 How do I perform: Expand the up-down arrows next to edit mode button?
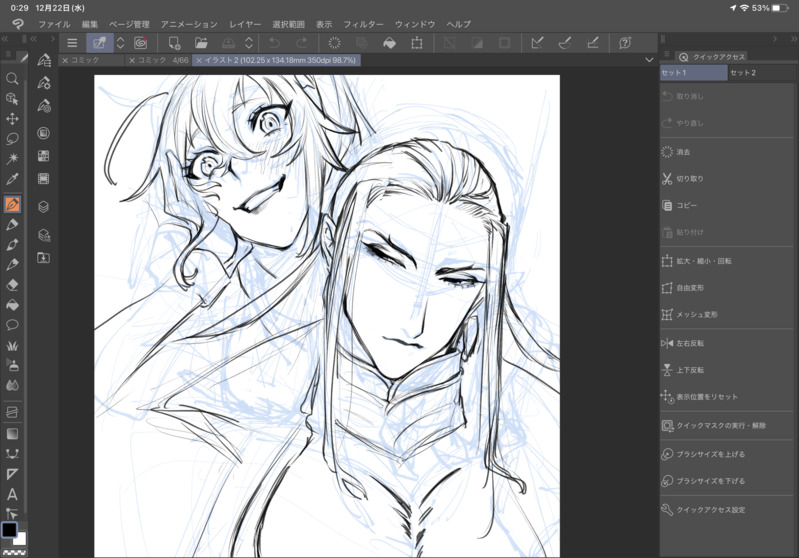120,43
